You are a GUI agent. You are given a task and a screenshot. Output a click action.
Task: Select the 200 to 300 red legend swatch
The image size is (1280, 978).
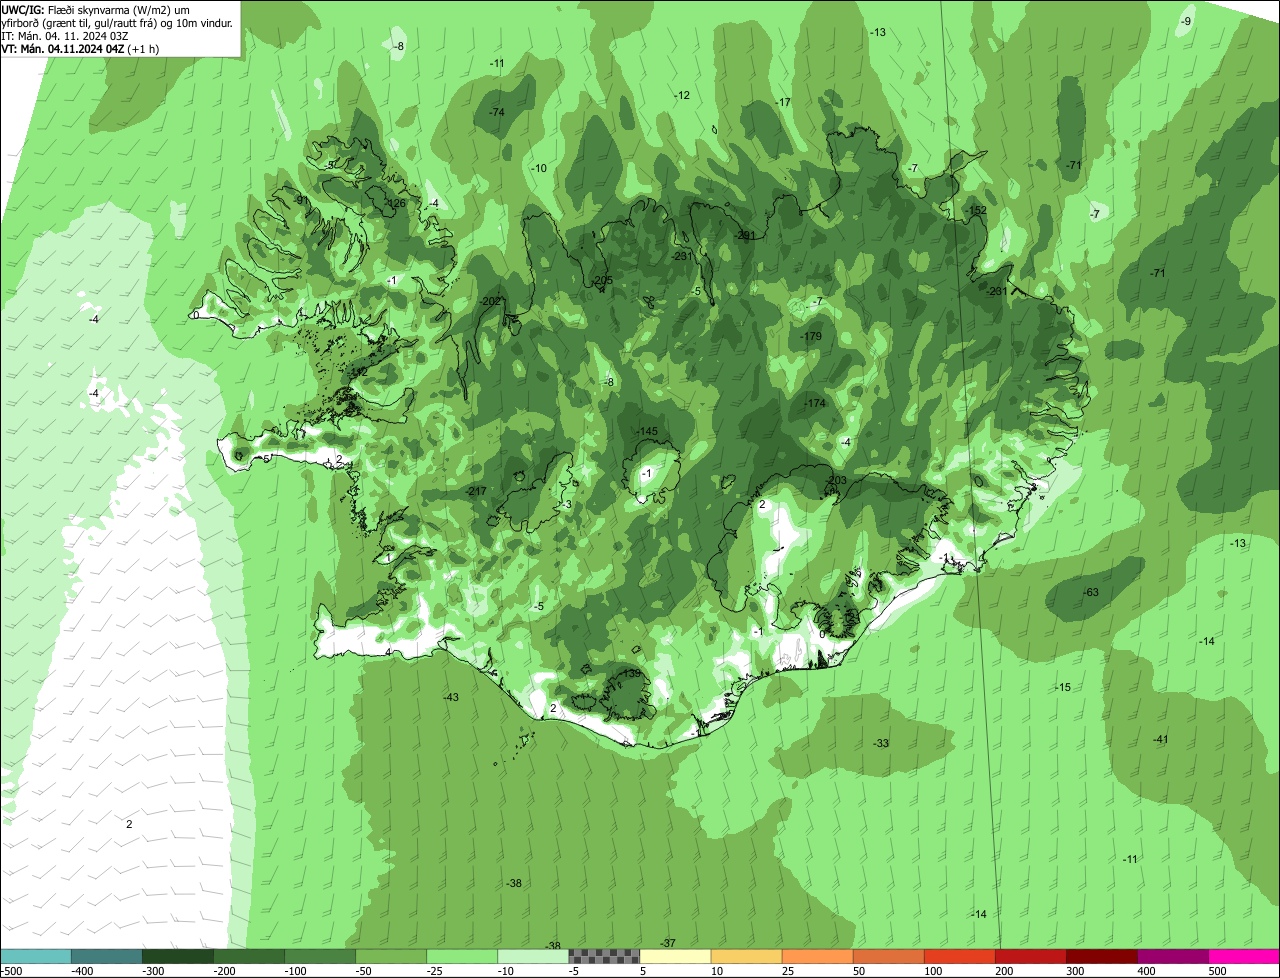point(1030,956)
